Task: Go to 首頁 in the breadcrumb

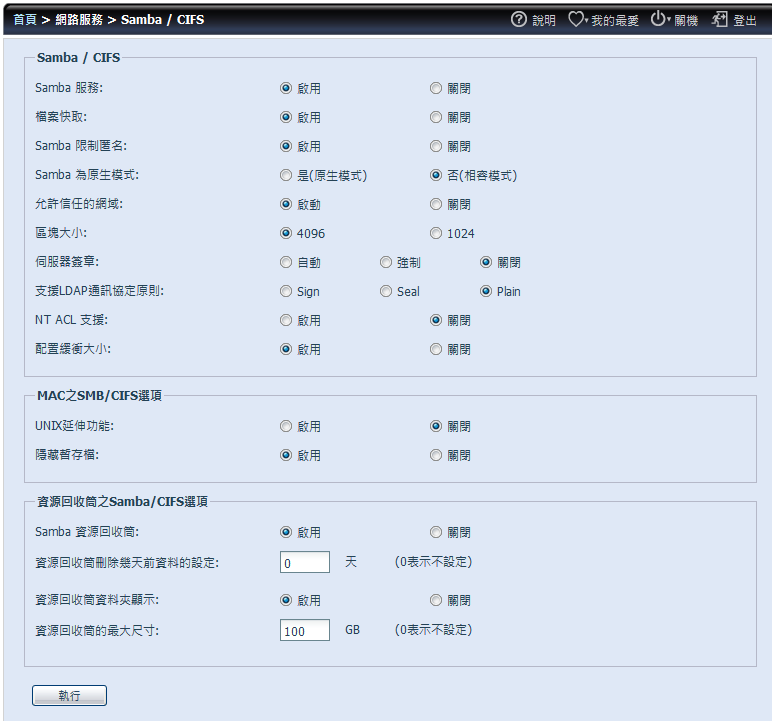Action: tap(25, 20)
